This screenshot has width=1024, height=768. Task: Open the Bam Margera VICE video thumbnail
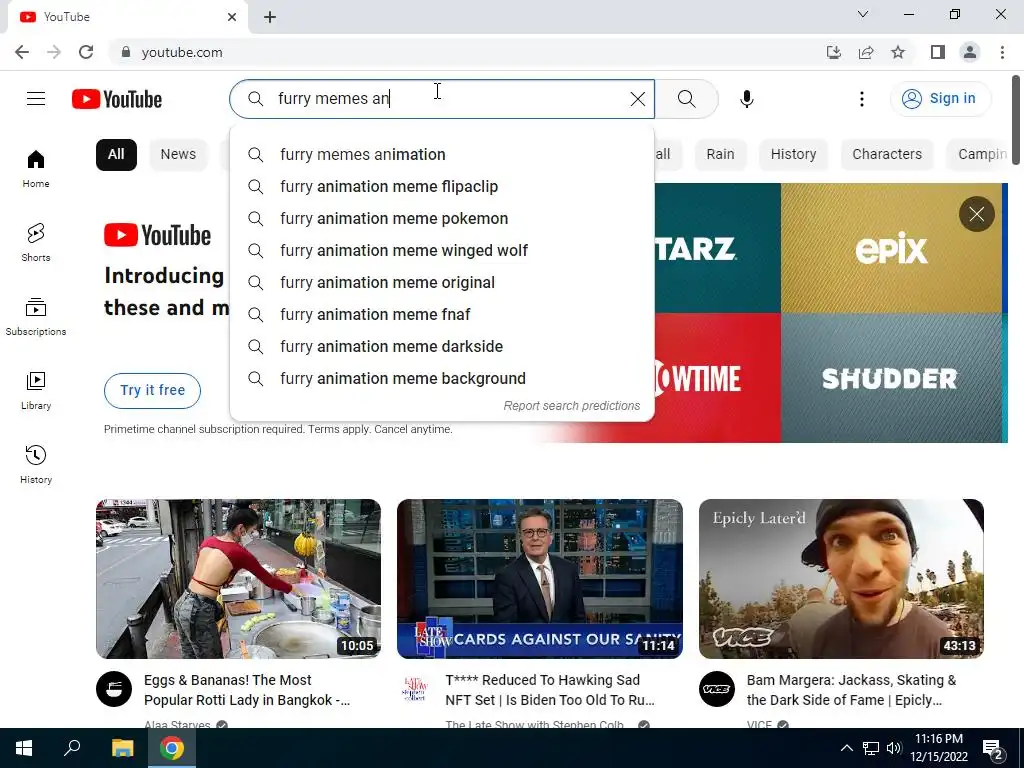[841, 579]
